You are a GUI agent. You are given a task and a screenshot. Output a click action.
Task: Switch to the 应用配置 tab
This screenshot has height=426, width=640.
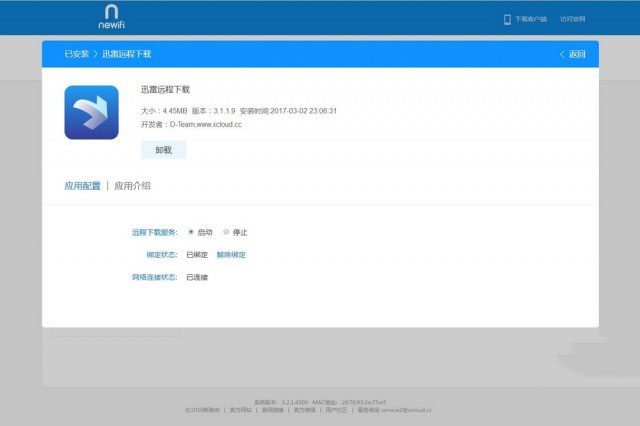pos(82,186)
